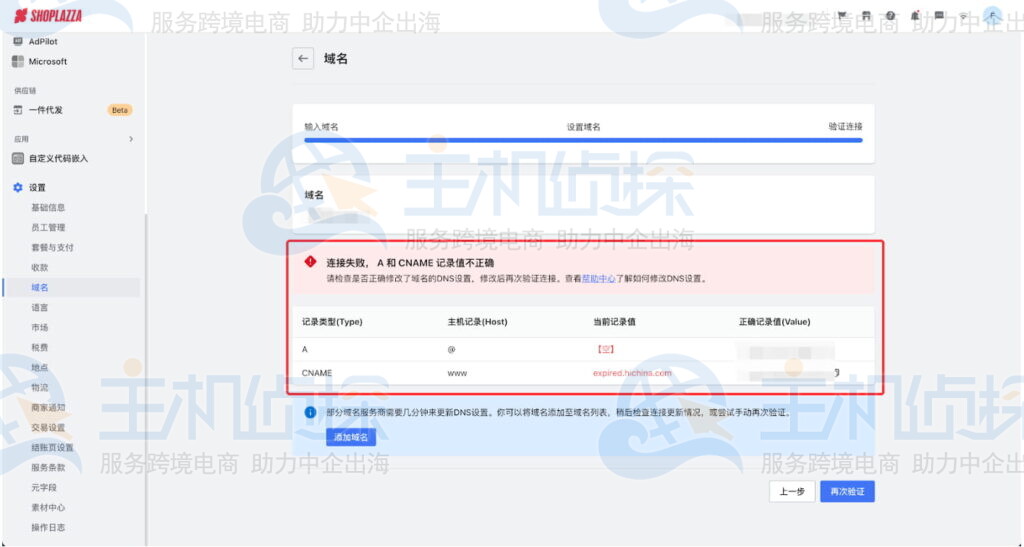Image resolution: width=1024 pixels, height=547 pixels.
Task: Click the Microsoft grid icon
Action: (18, 61)
